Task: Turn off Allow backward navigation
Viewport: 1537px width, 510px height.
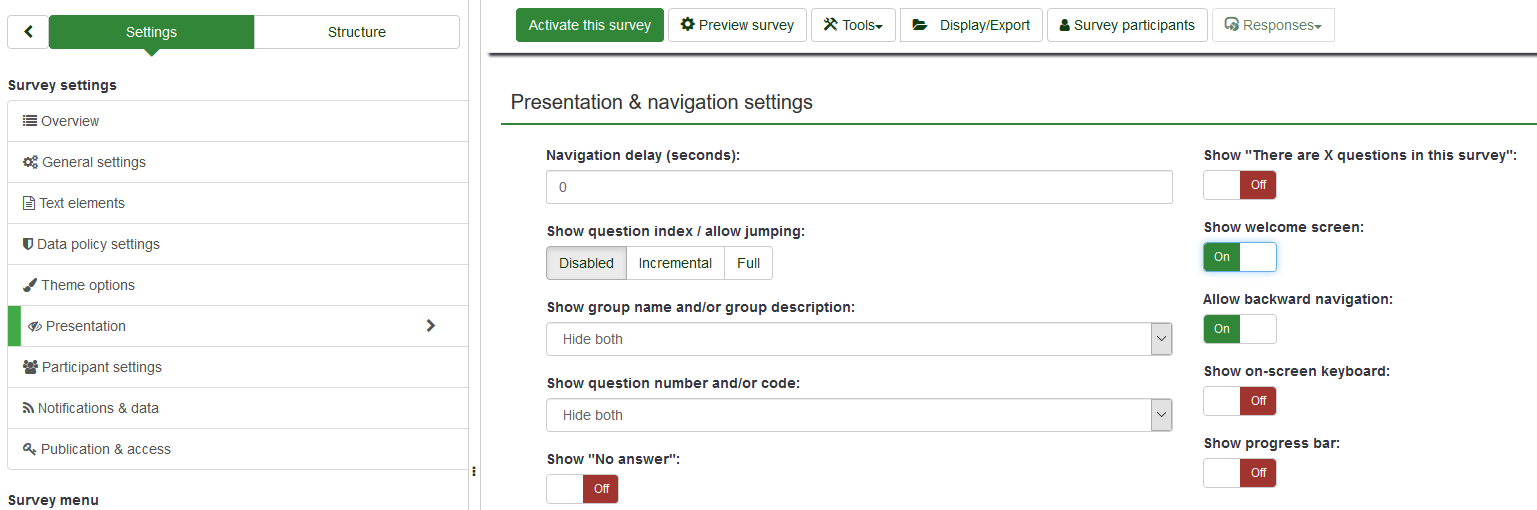Action: tap(1240, 329)
